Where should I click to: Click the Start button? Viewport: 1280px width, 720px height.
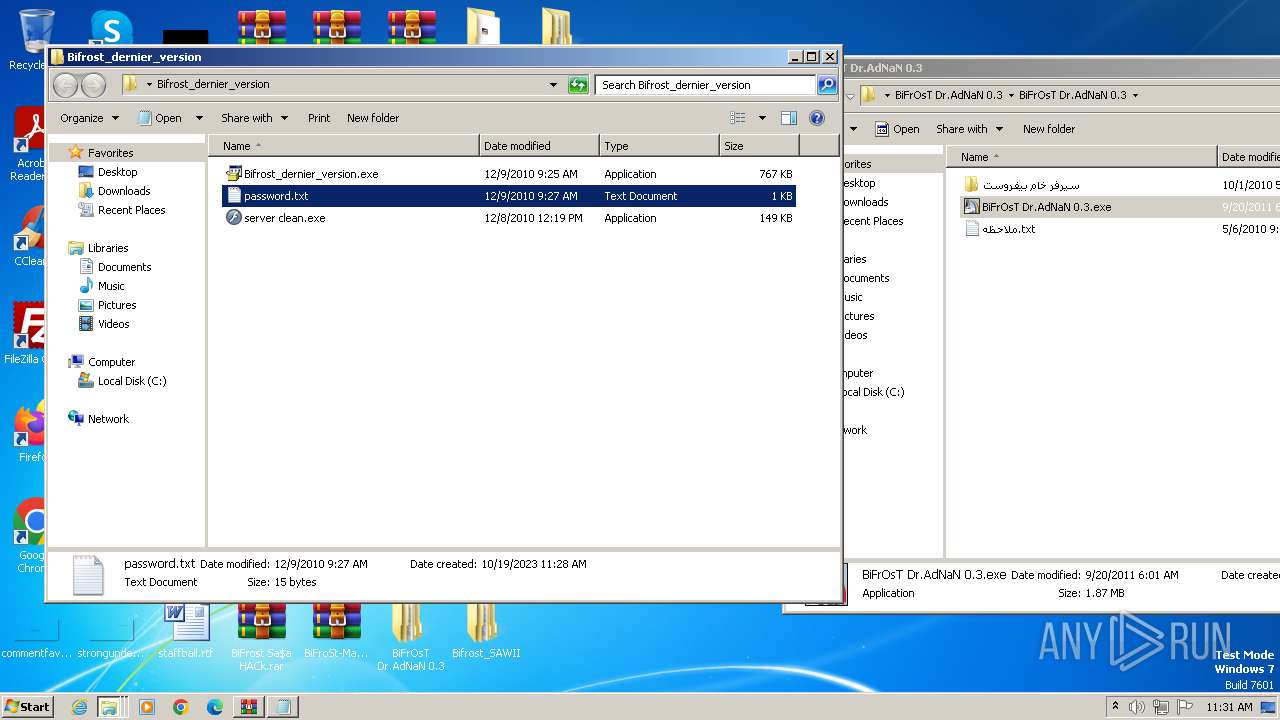(x=28, y=707)
